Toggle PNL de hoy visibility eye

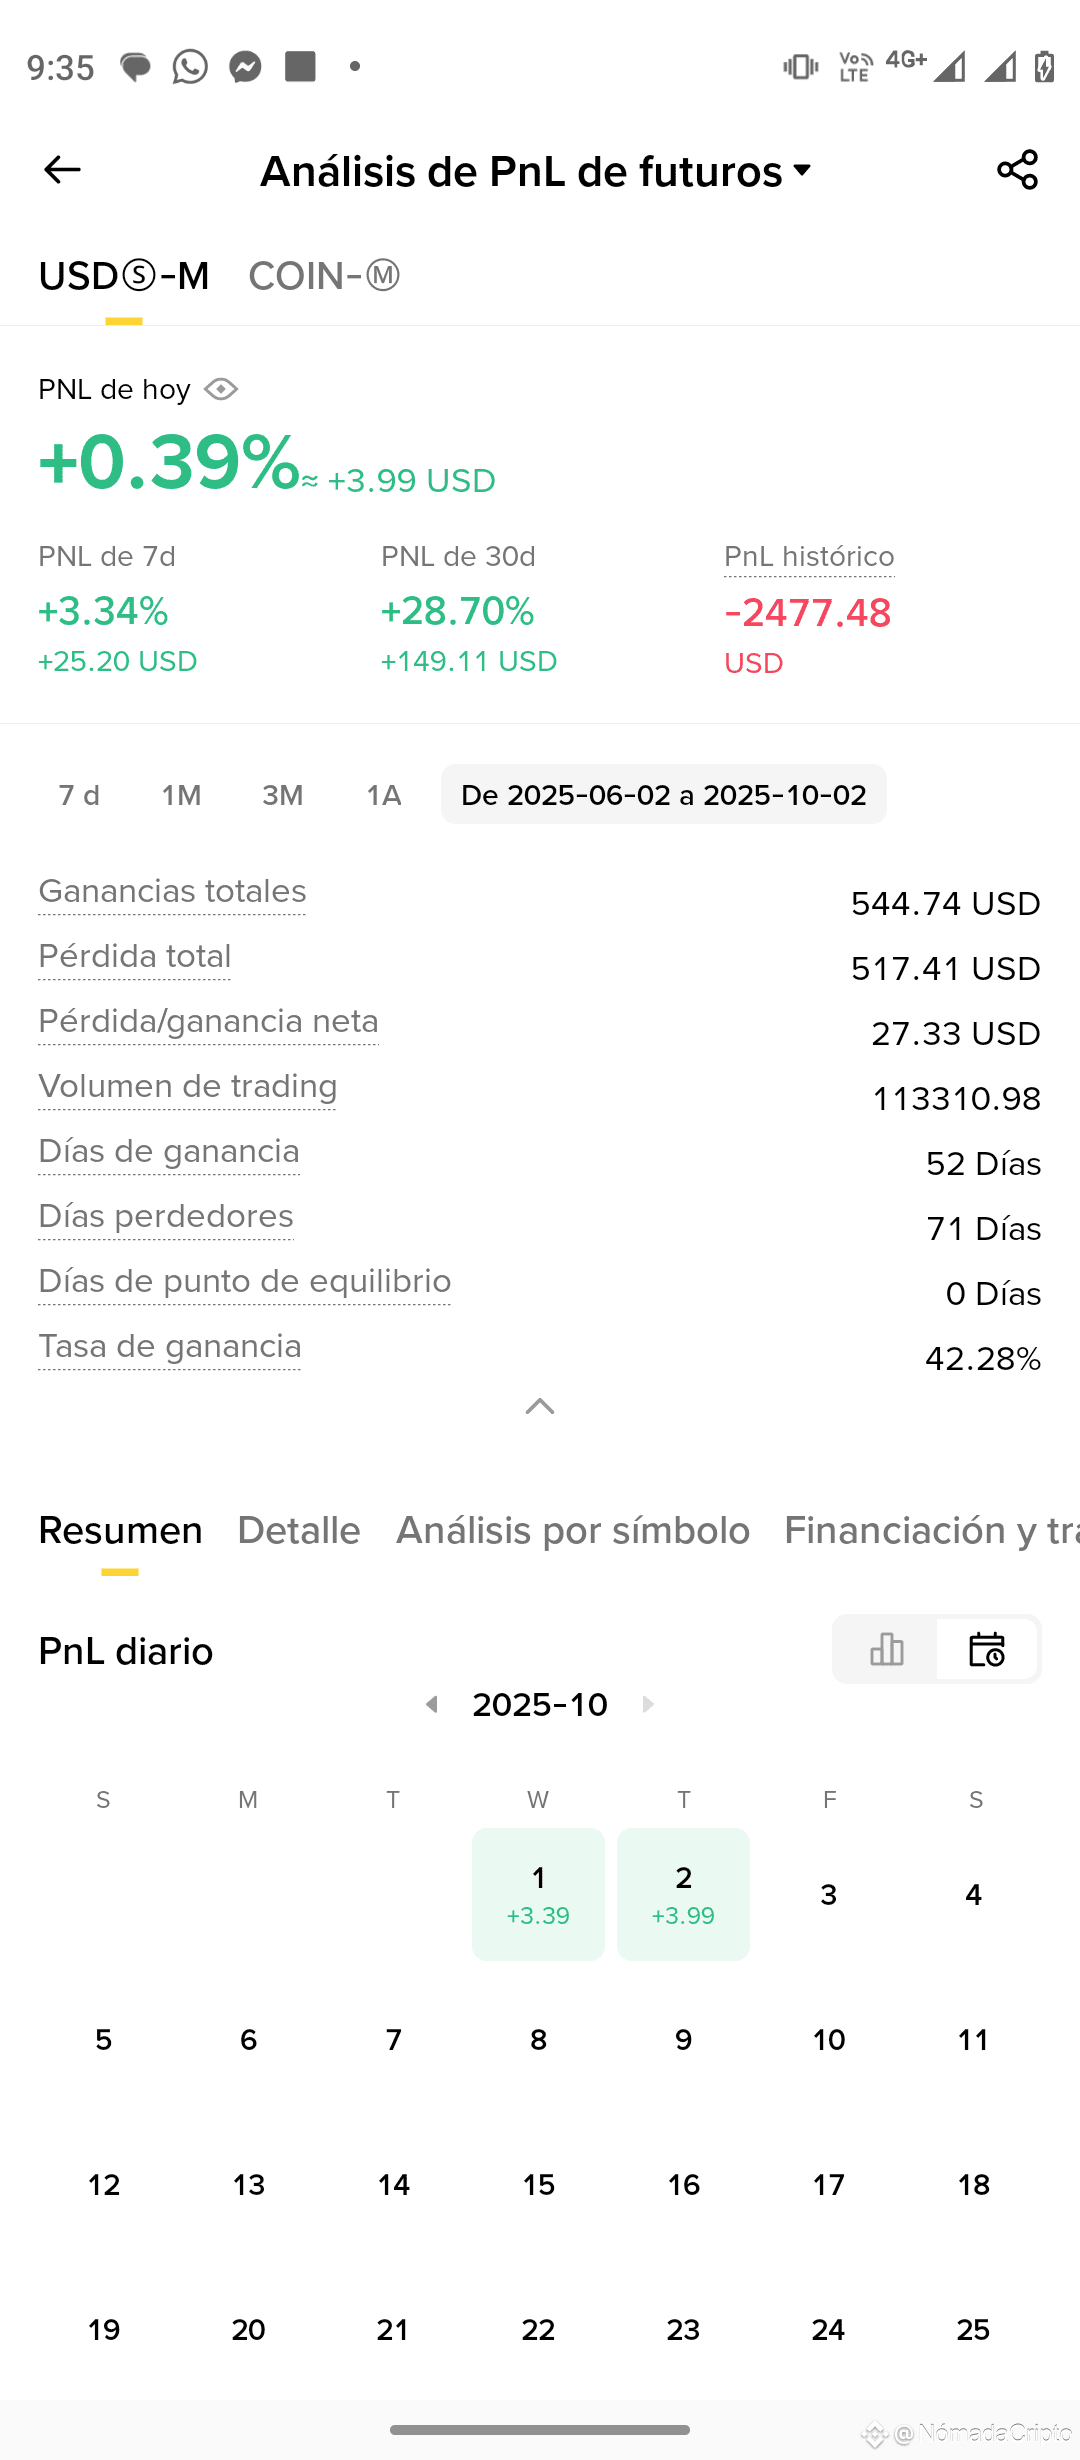tap(221, 389)
